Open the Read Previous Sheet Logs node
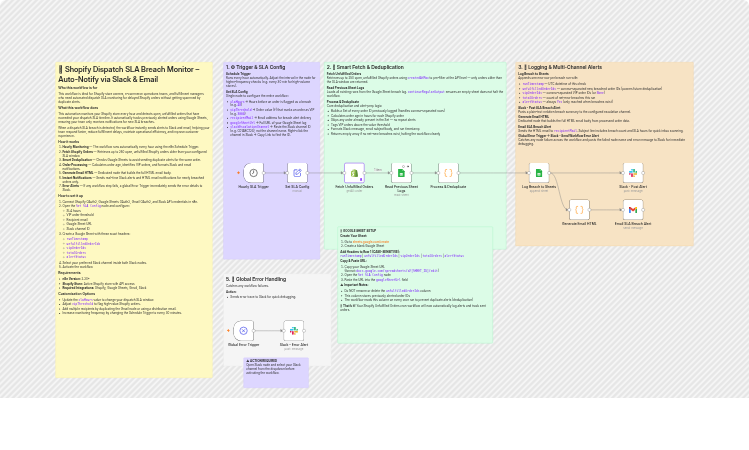The image size is (749, 450). [x=401, y=173]
